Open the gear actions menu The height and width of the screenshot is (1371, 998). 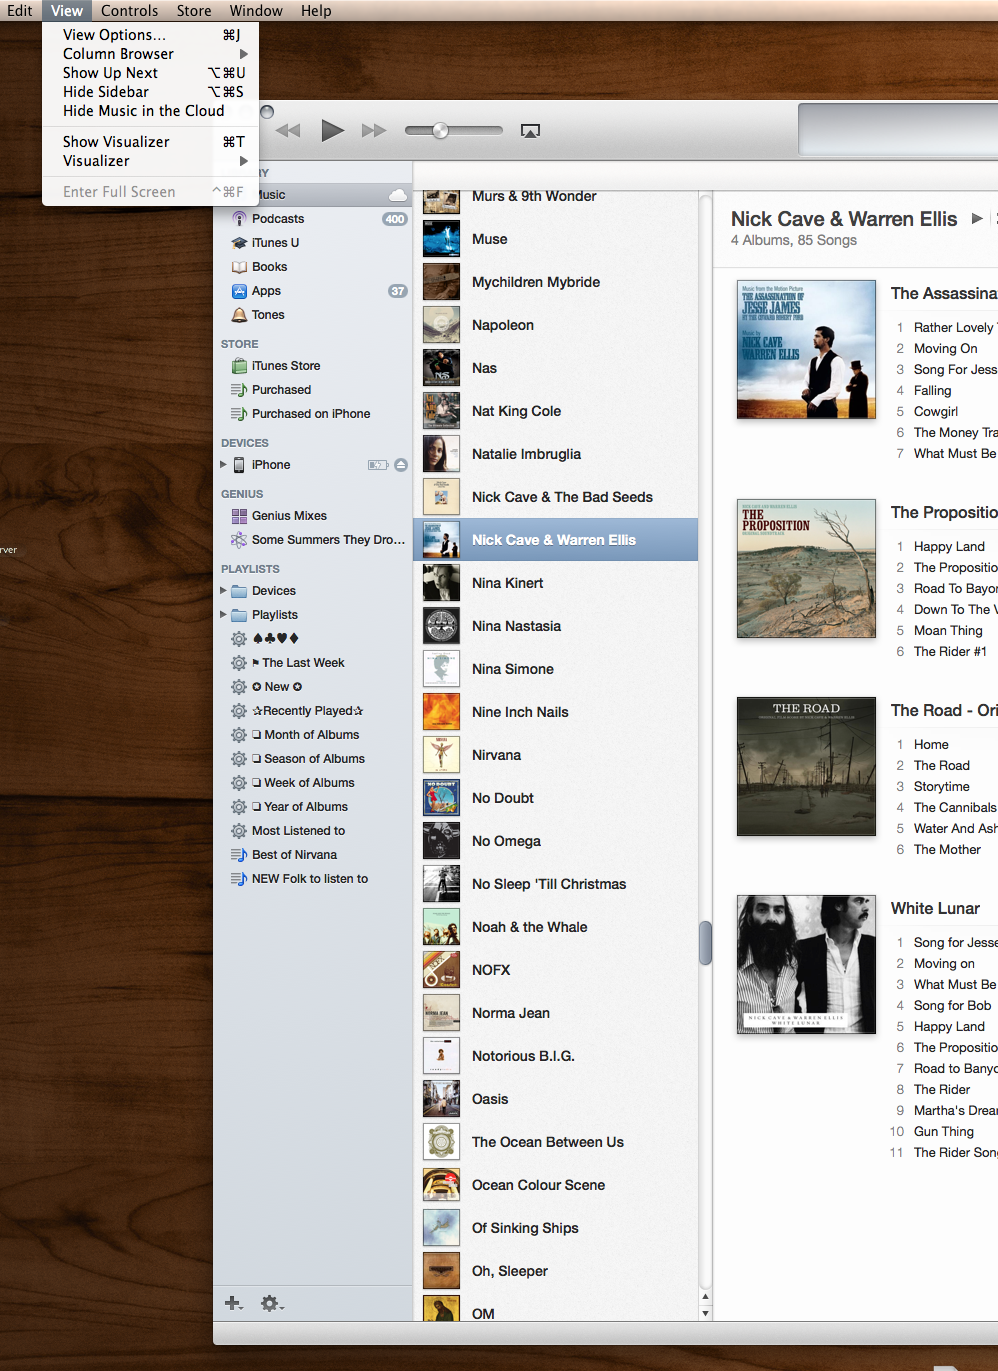(x=272, y=1303)
